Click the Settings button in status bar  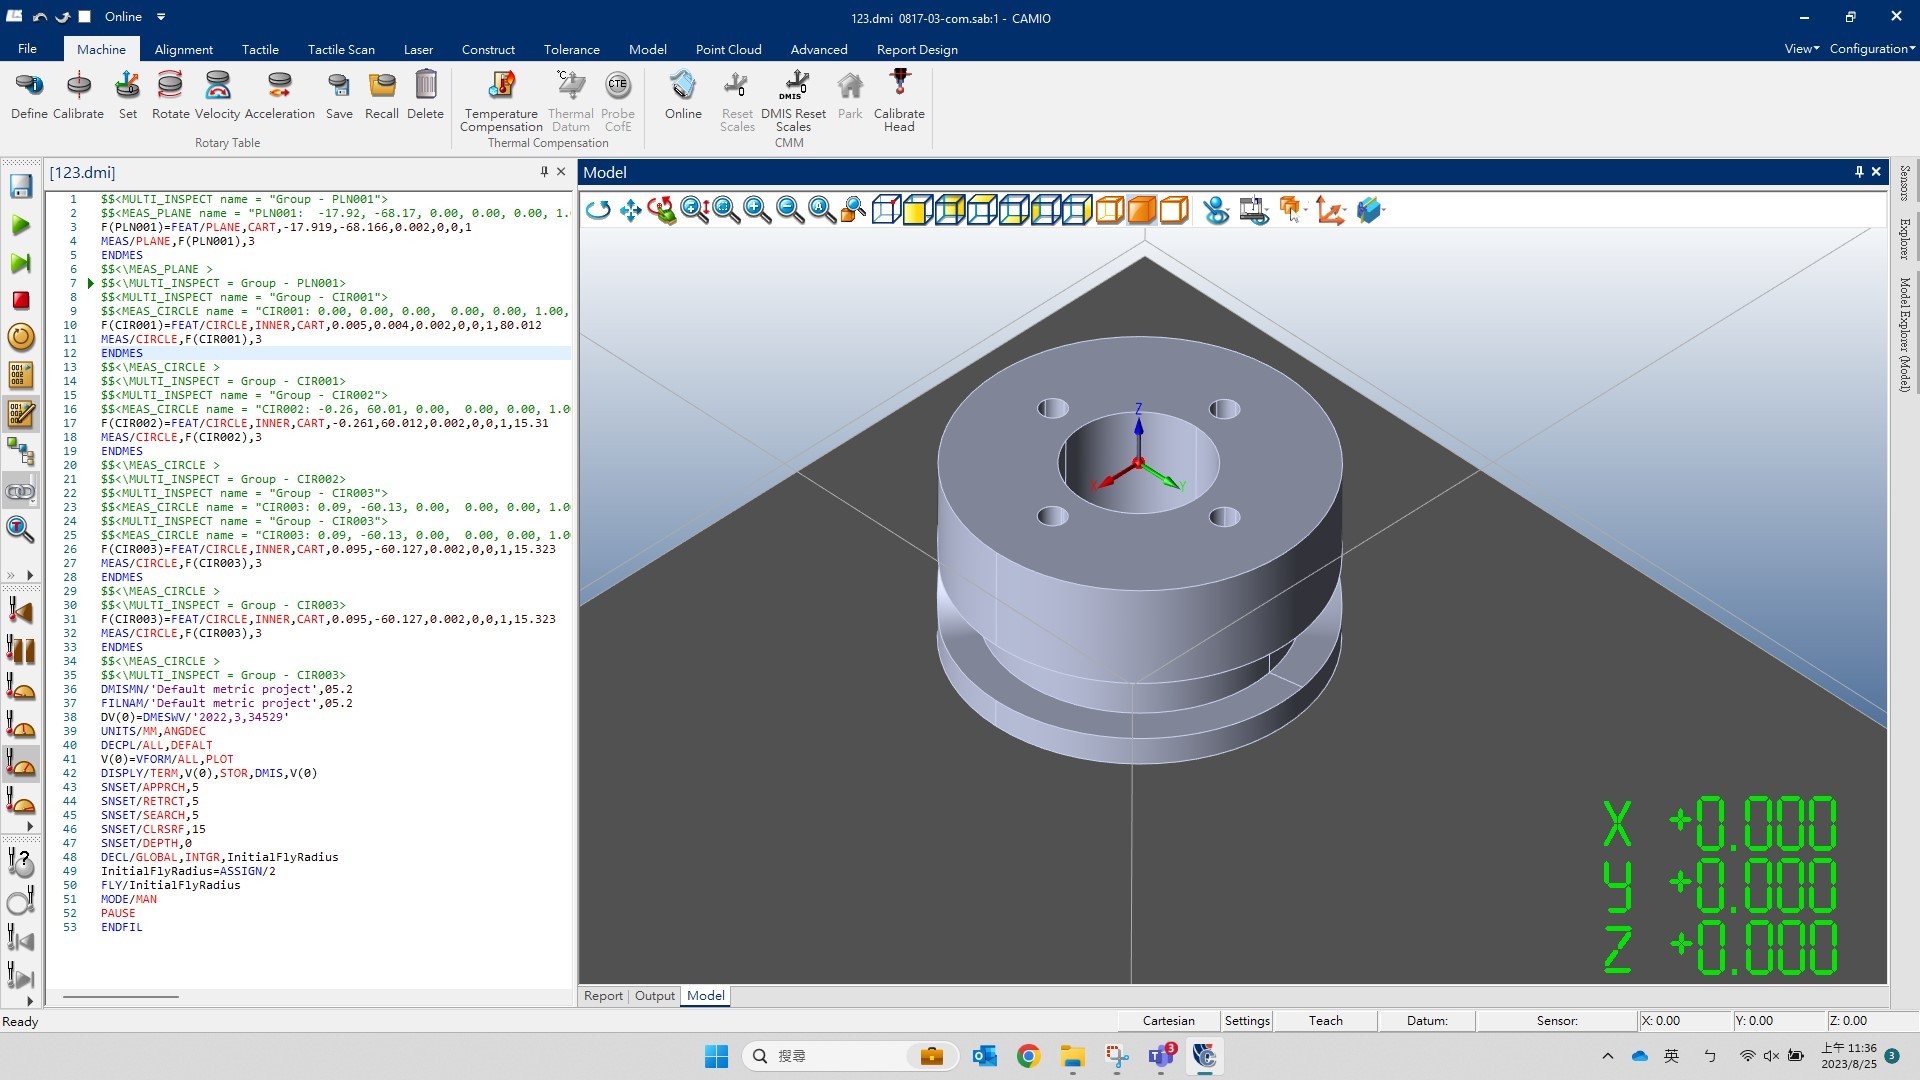1244,1019
